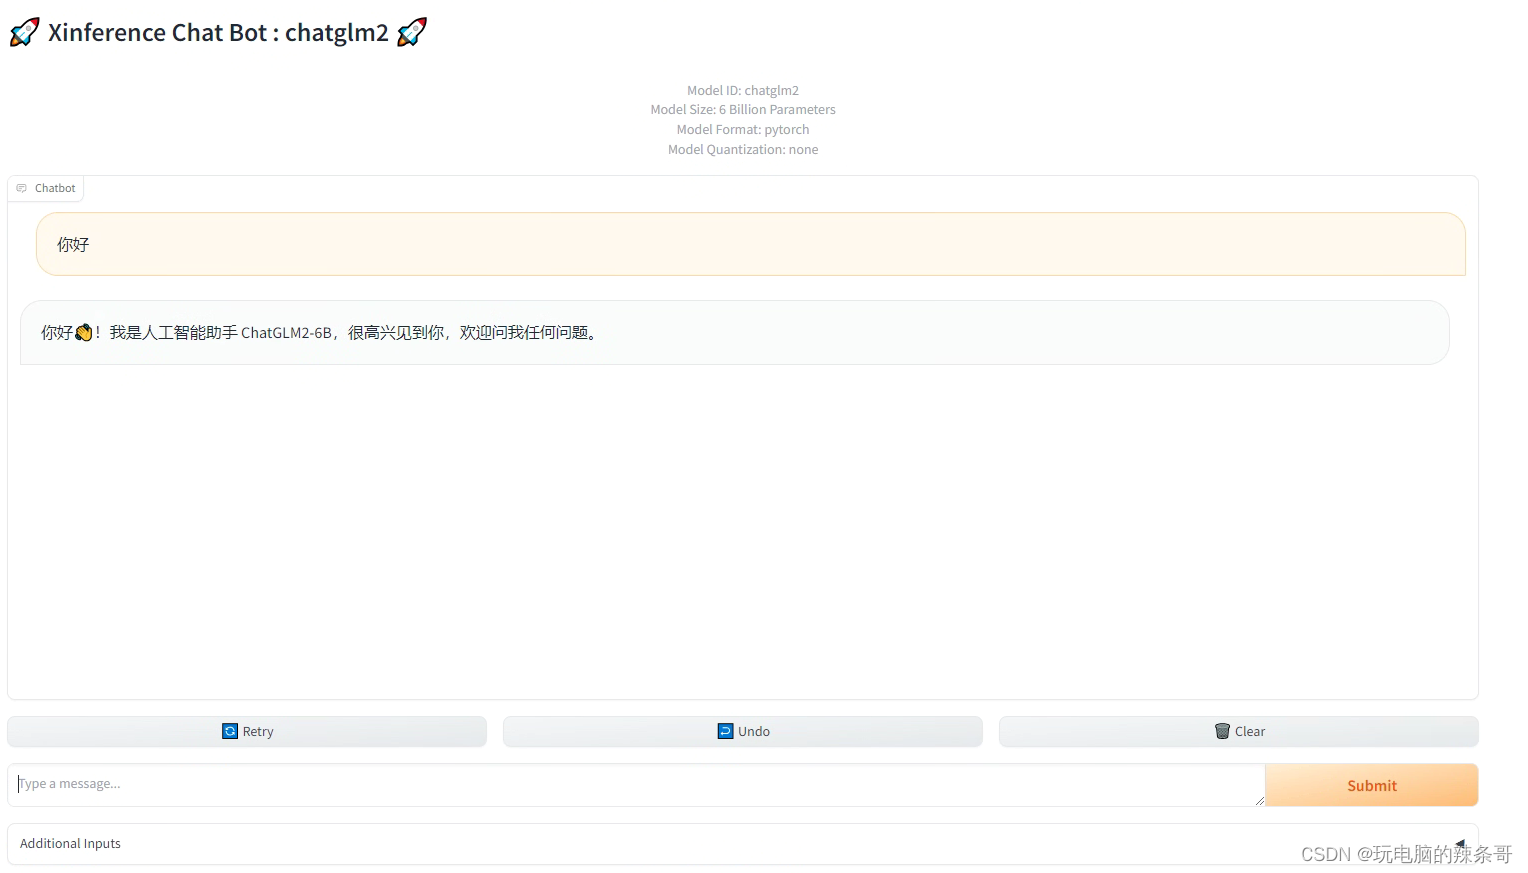The width and height of the screenshot is (1528, 873).
Task: Click the user message '你好'
Action: coord(751,244)
